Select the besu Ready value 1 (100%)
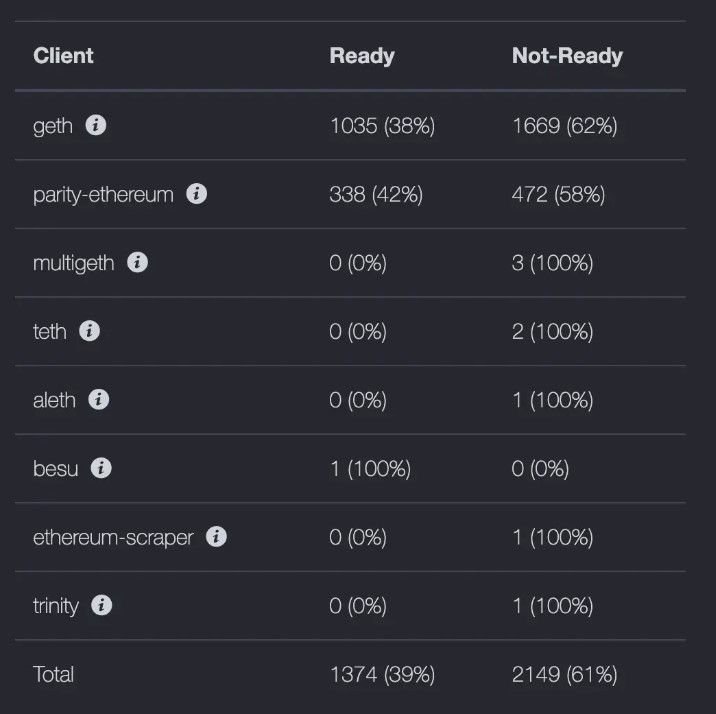Image resolution: width=716 pixels, height=714 pixels. (370, 469)
